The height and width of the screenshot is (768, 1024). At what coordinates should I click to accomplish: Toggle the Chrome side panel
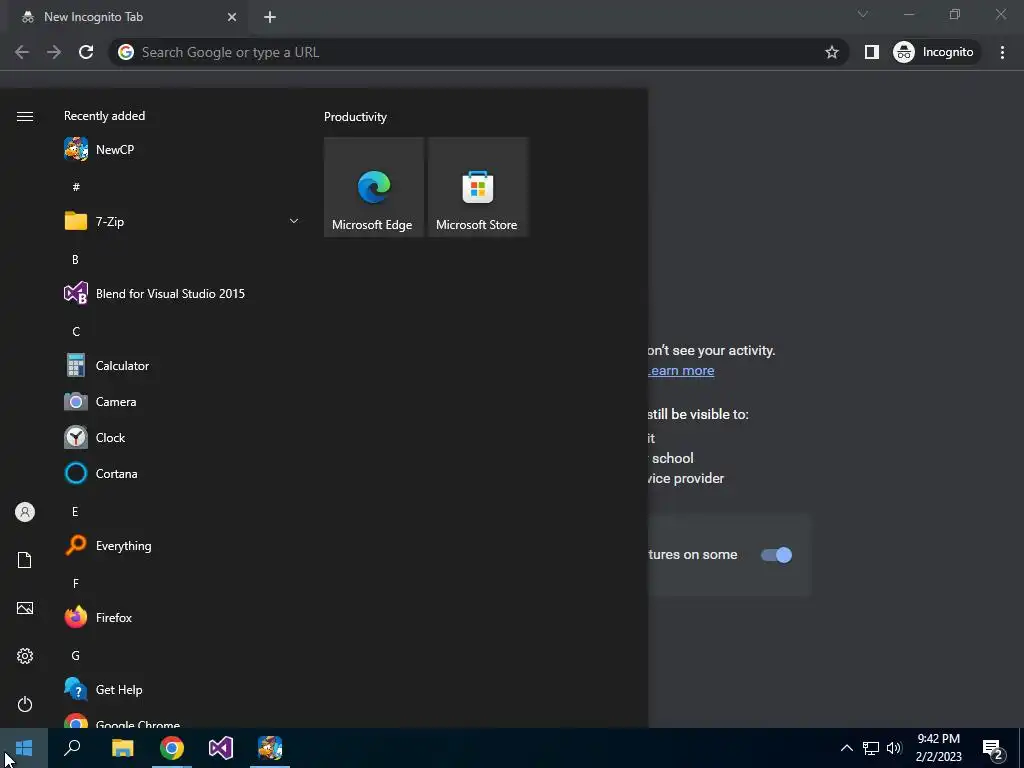coord(872,52)
